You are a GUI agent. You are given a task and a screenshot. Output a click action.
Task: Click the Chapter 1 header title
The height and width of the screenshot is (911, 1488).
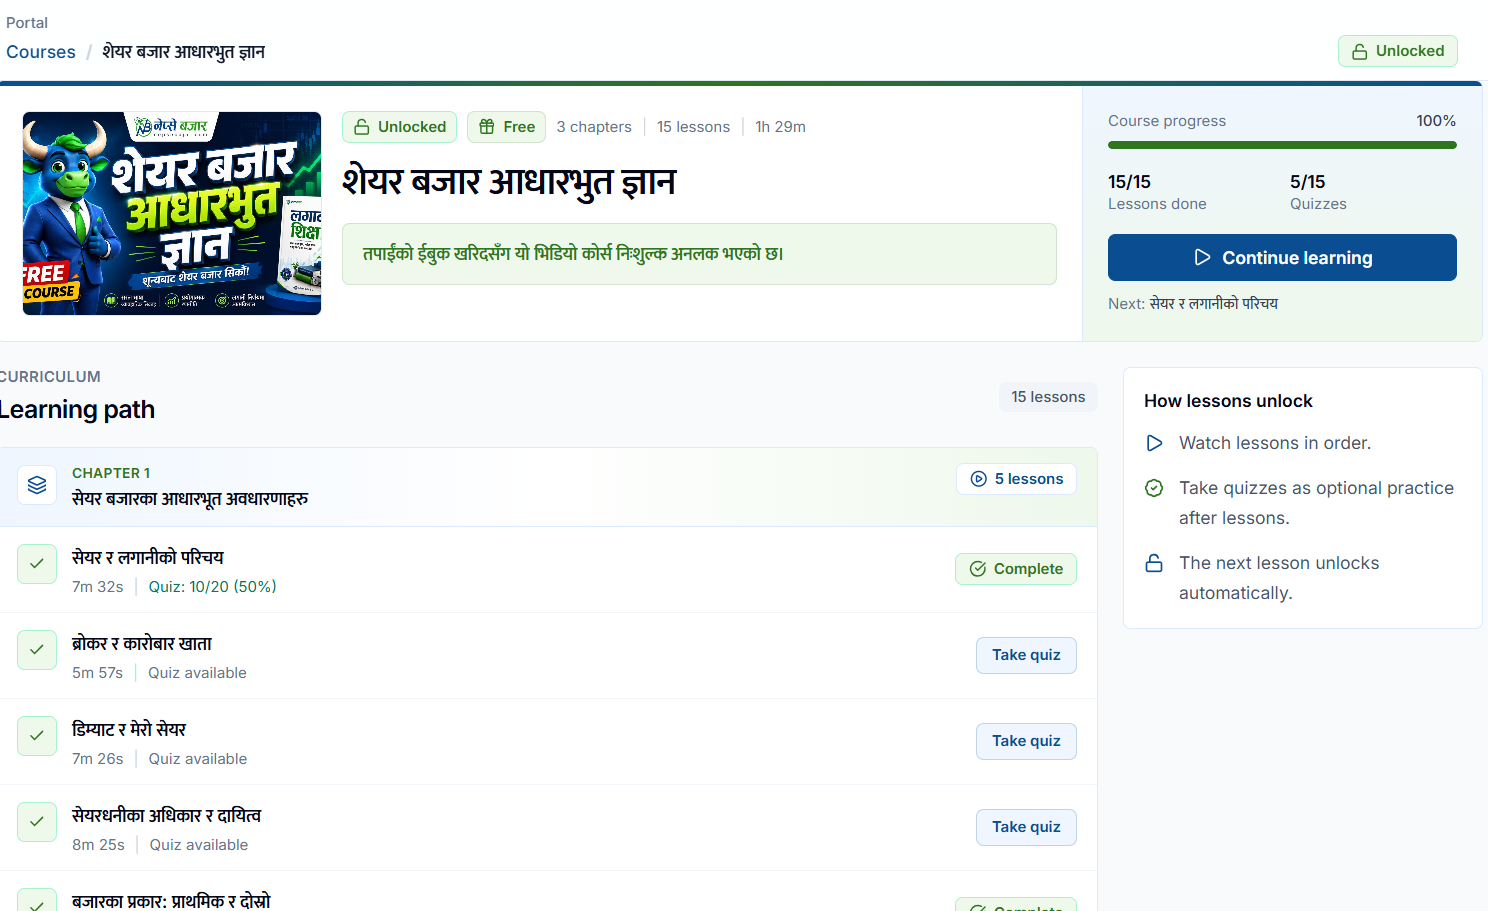pyautogui.click(x=190, y=498)
